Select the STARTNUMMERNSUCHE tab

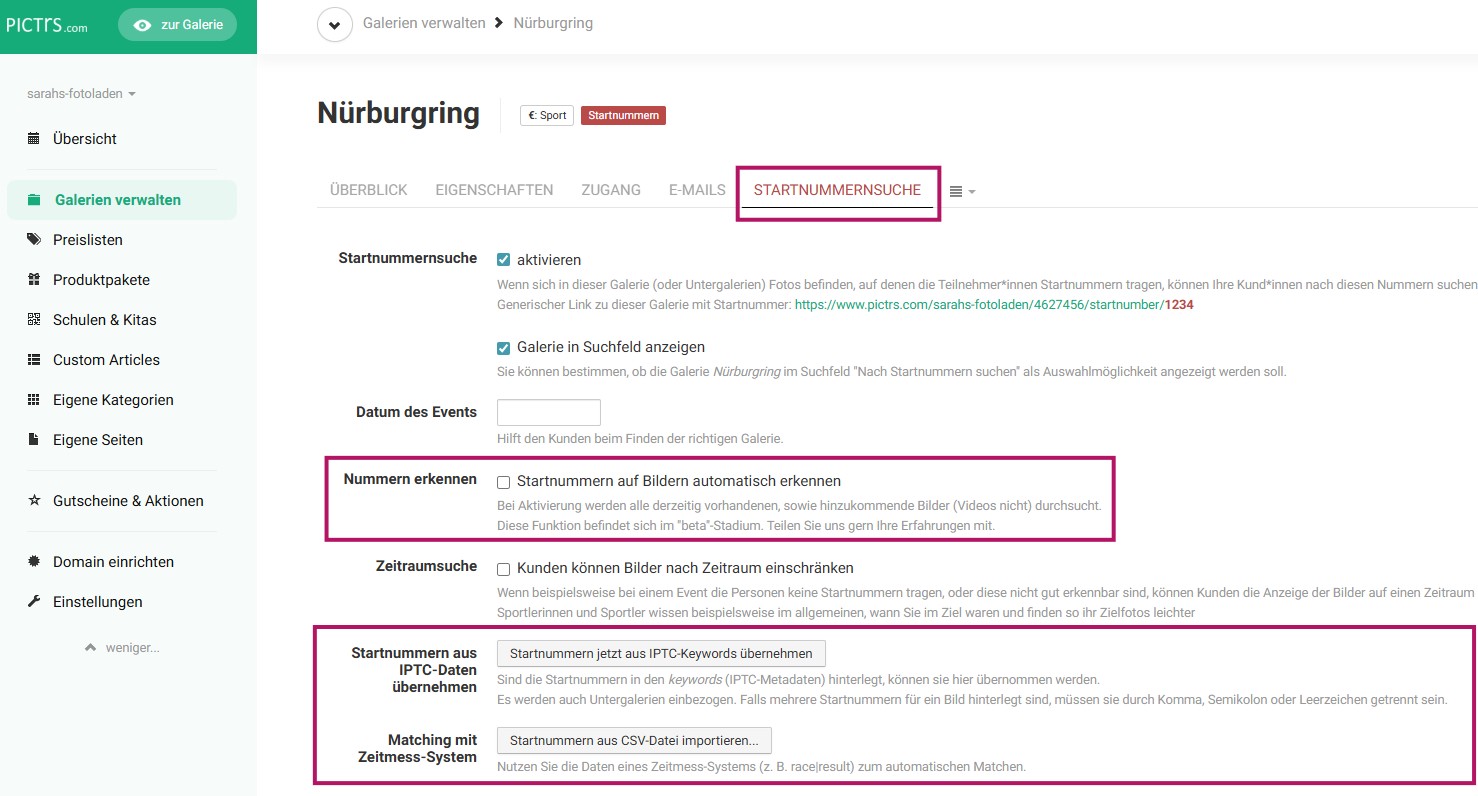point(837,190)
